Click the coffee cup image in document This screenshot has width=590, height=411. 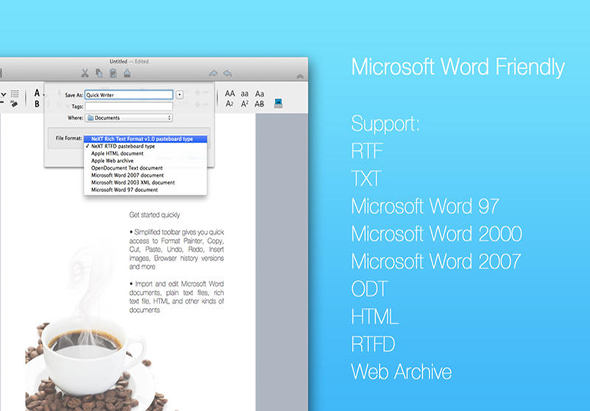pos(94,358)
